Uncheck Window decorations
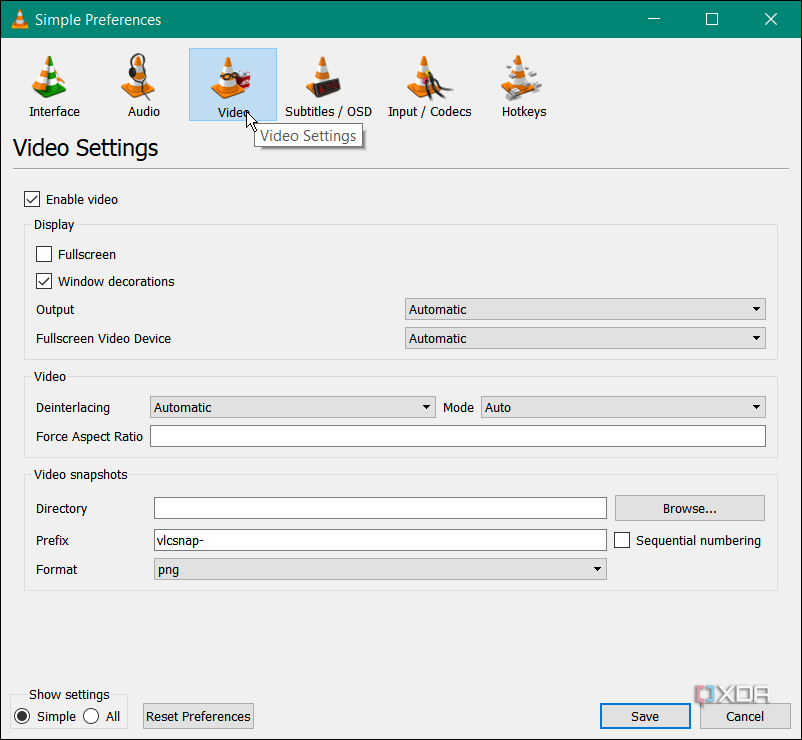The image size is (802, 740). [44, 281]
